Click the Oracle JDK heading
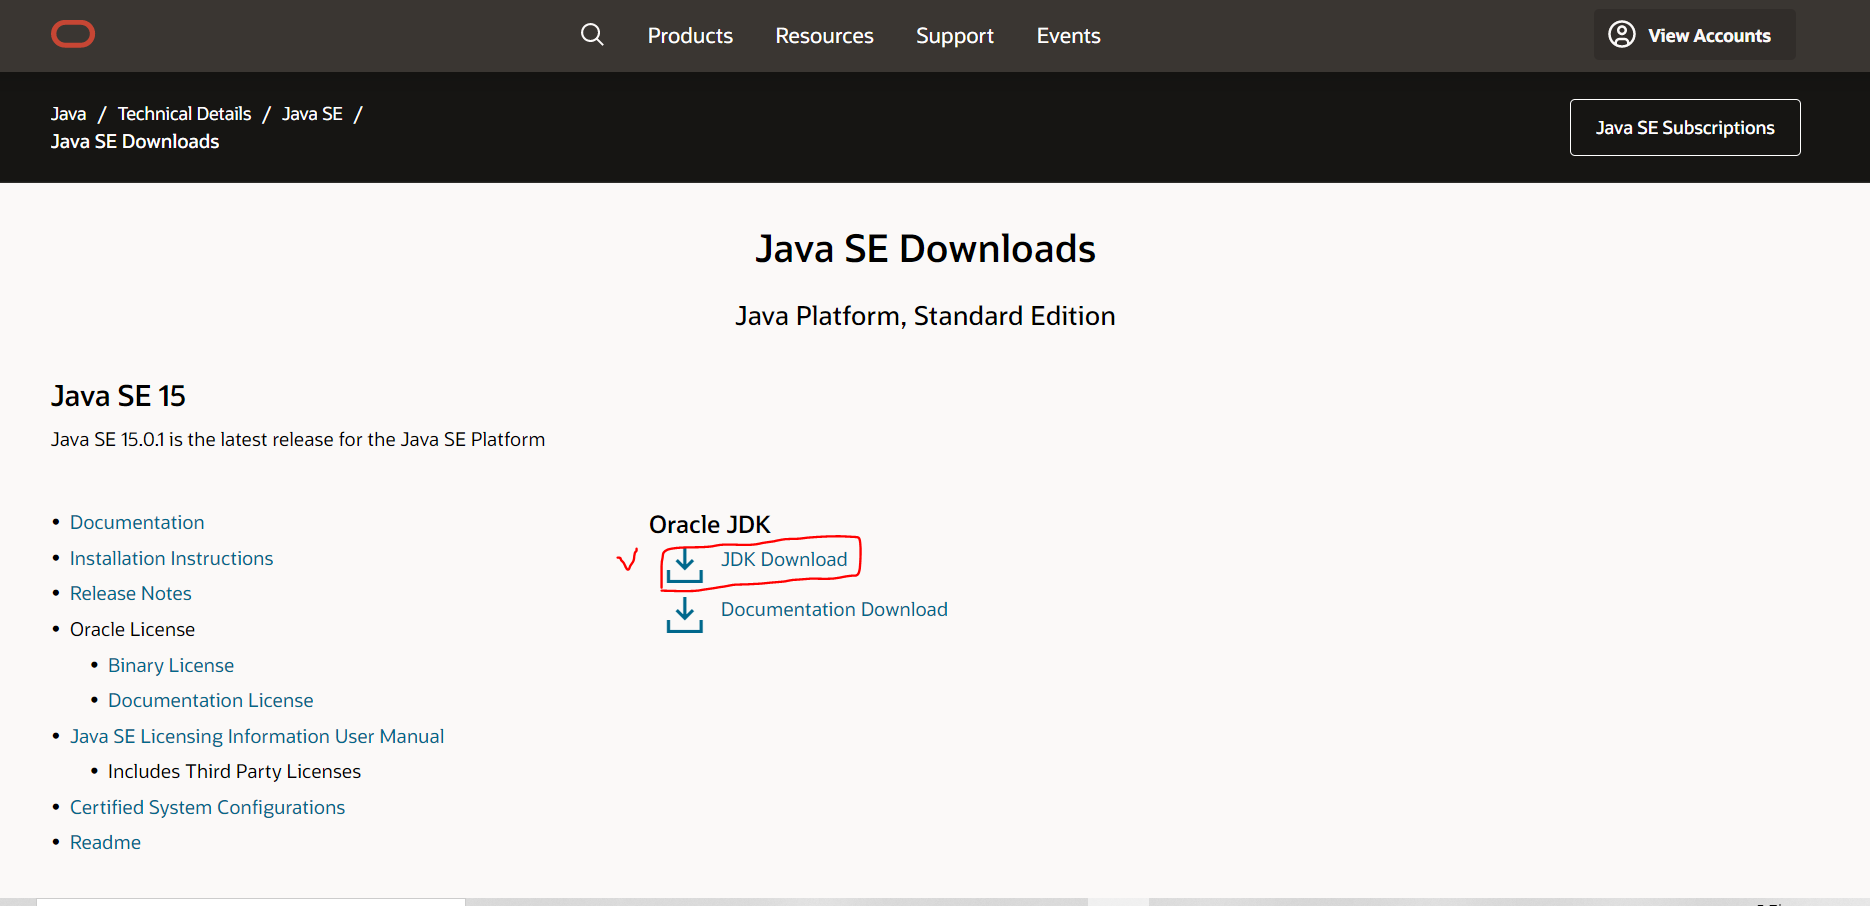The height and width of the screenshot is (906, 1870). 710,524
